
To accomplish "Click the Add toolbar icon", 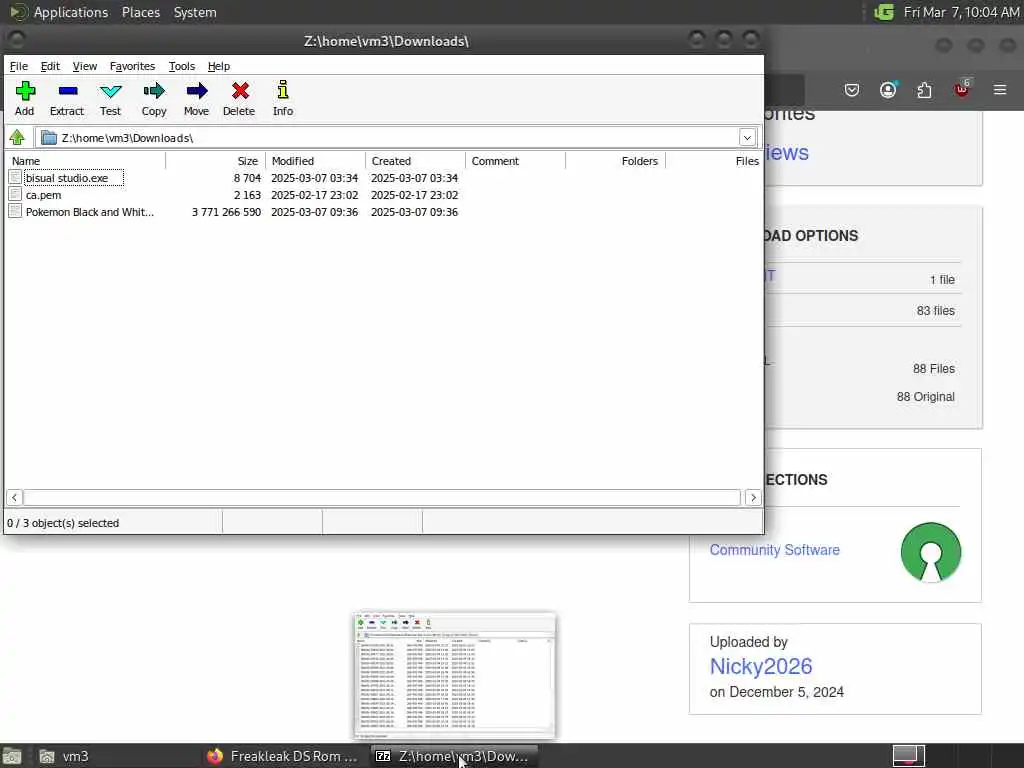I will click(x=25, y=91).
